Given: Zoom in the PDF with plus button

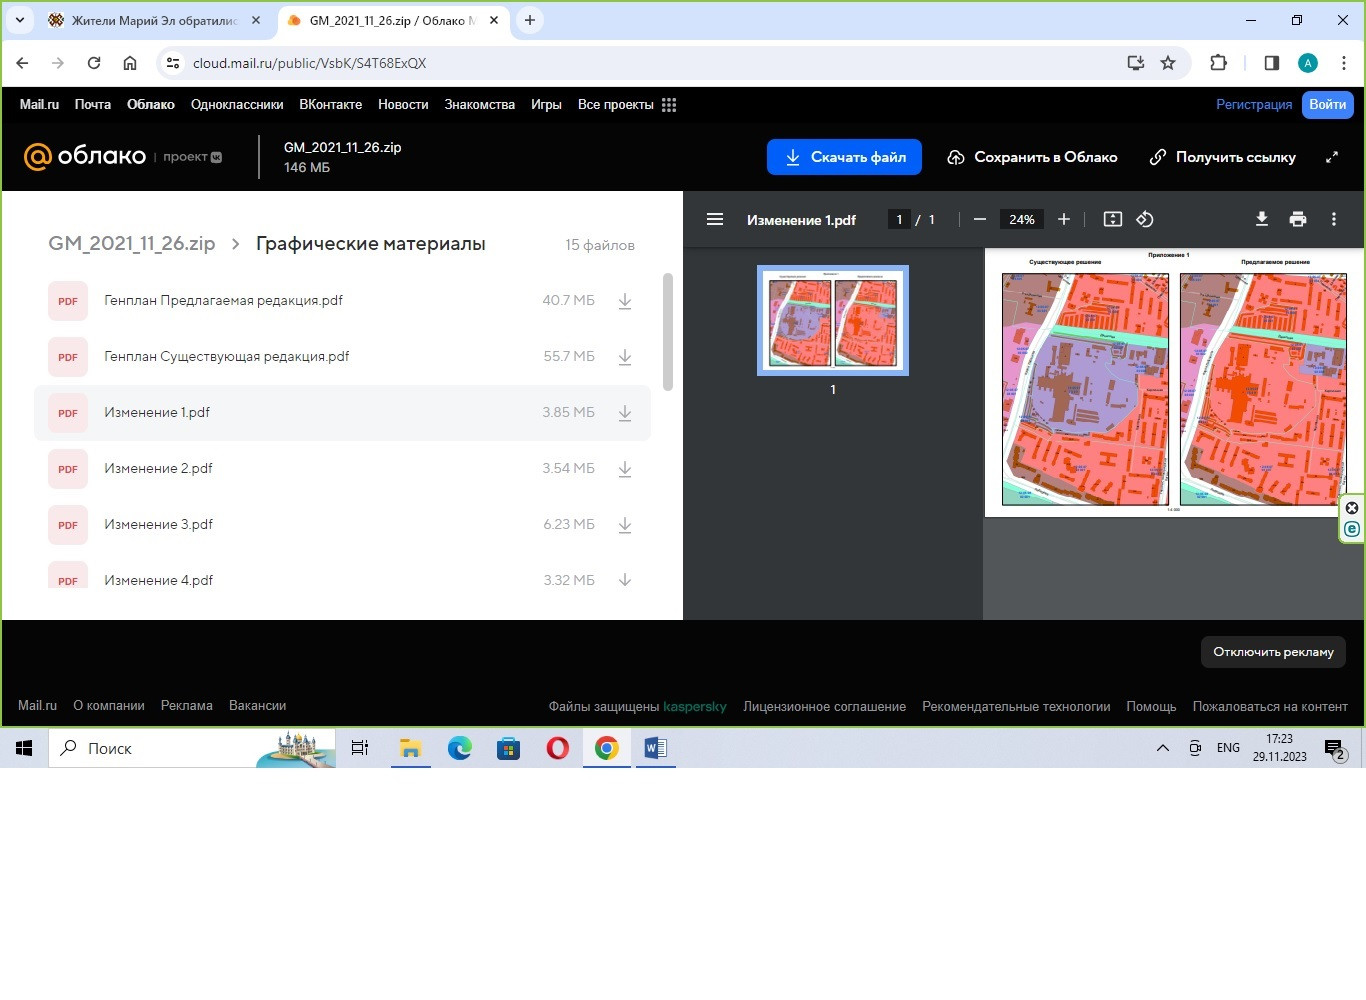Looking at the screenshot, I should click(1064, 219).
